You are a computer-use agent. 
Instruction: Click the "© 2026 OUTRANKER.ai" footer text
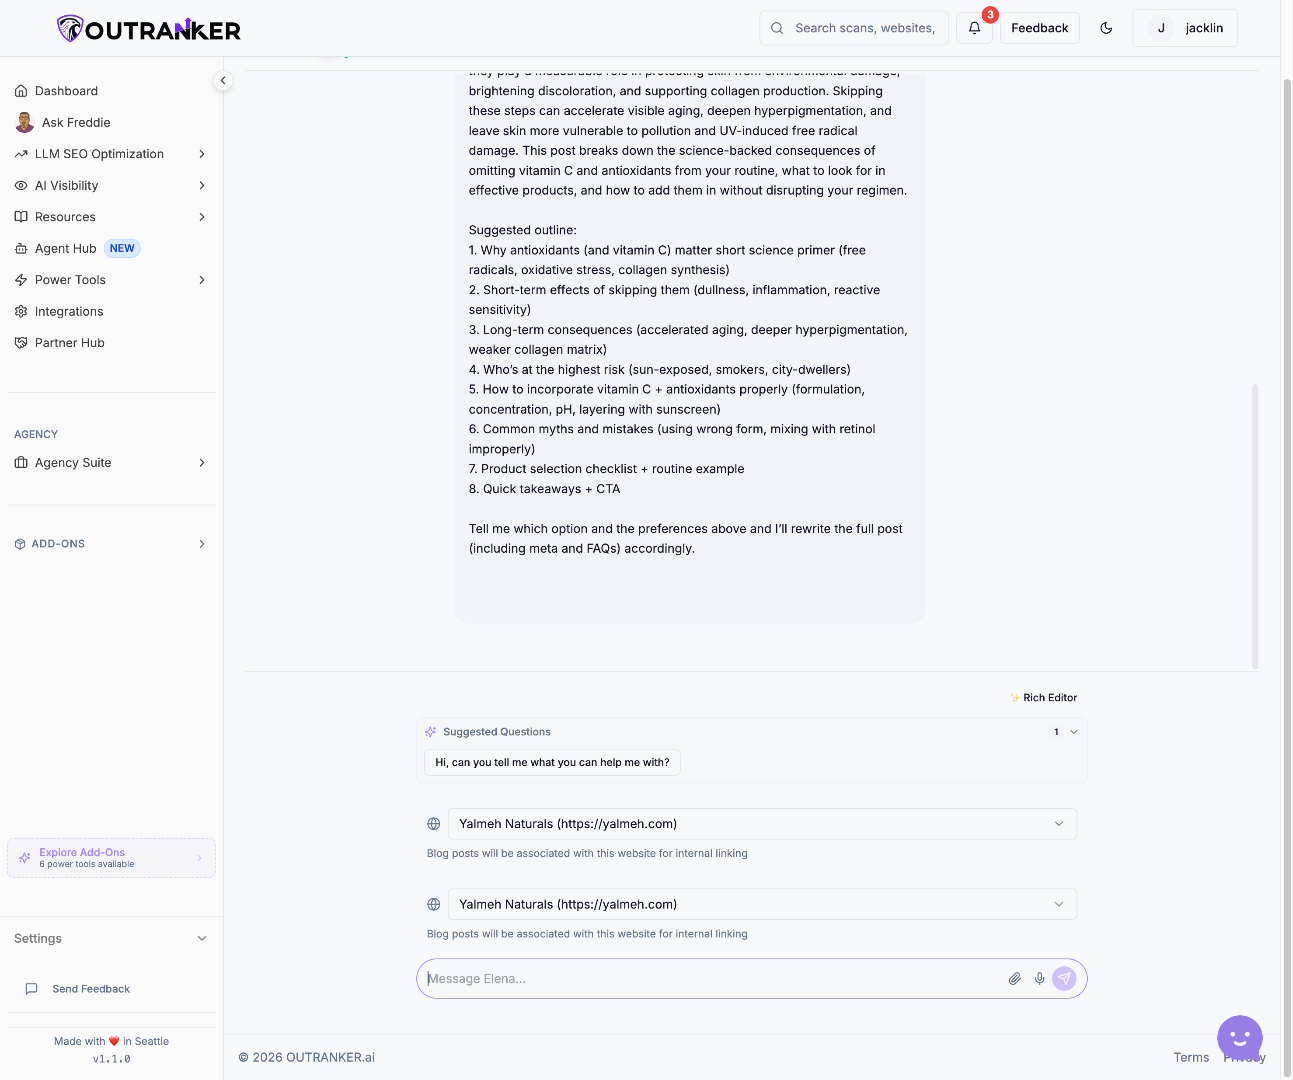tap(307, 1057)
